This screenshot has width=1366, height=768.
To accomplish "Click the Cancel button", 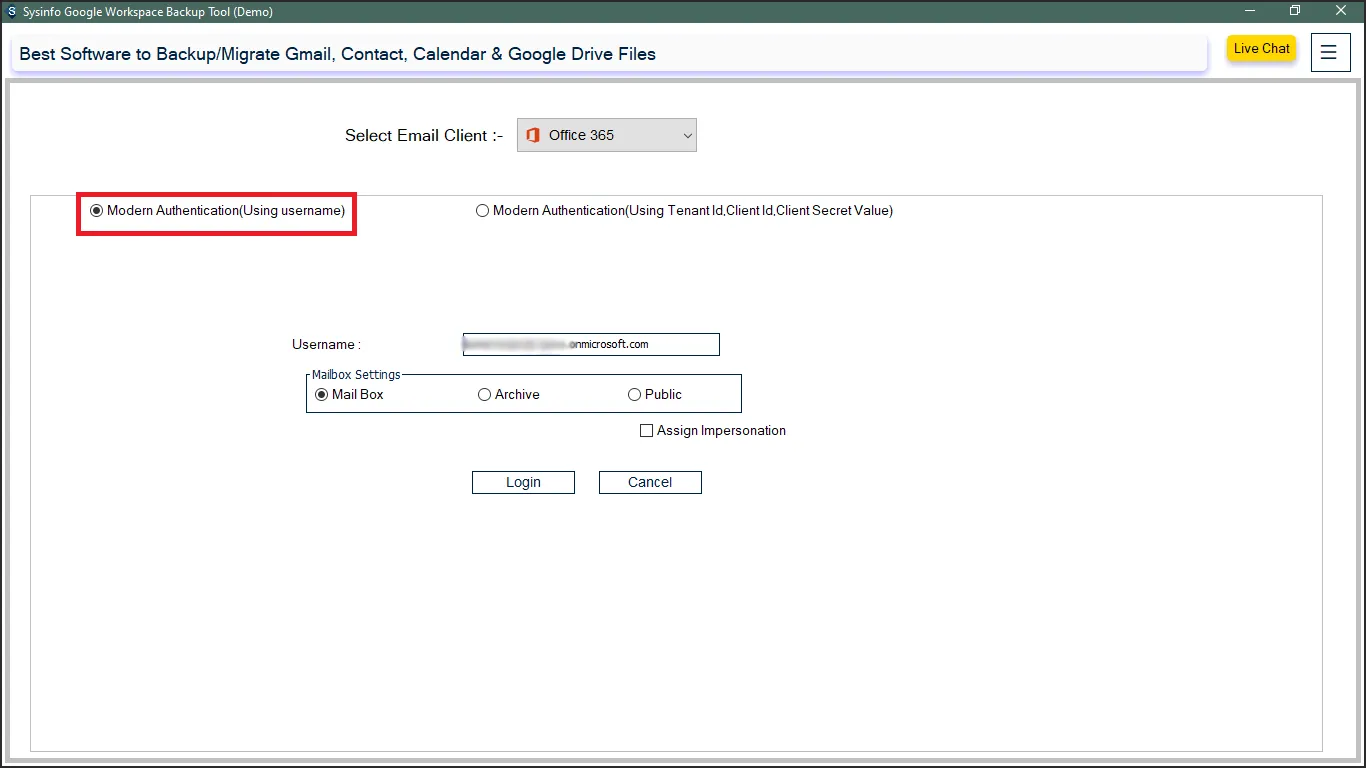I will pos(650,482).
